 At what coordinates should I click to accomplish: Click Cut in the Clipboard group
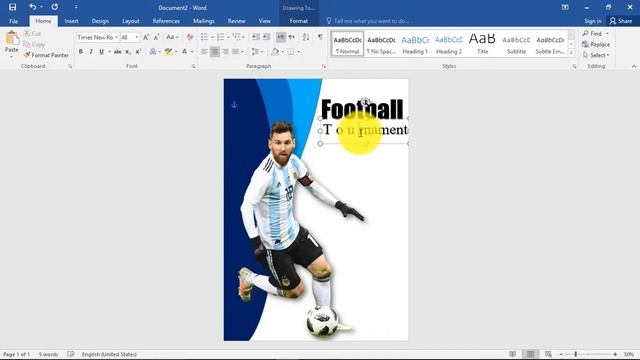pos(32,33)
